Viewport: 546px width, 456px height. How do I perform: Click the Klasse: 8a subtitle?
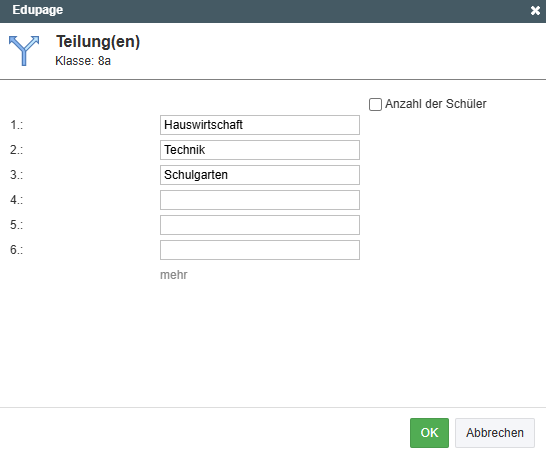pos(83,61)
